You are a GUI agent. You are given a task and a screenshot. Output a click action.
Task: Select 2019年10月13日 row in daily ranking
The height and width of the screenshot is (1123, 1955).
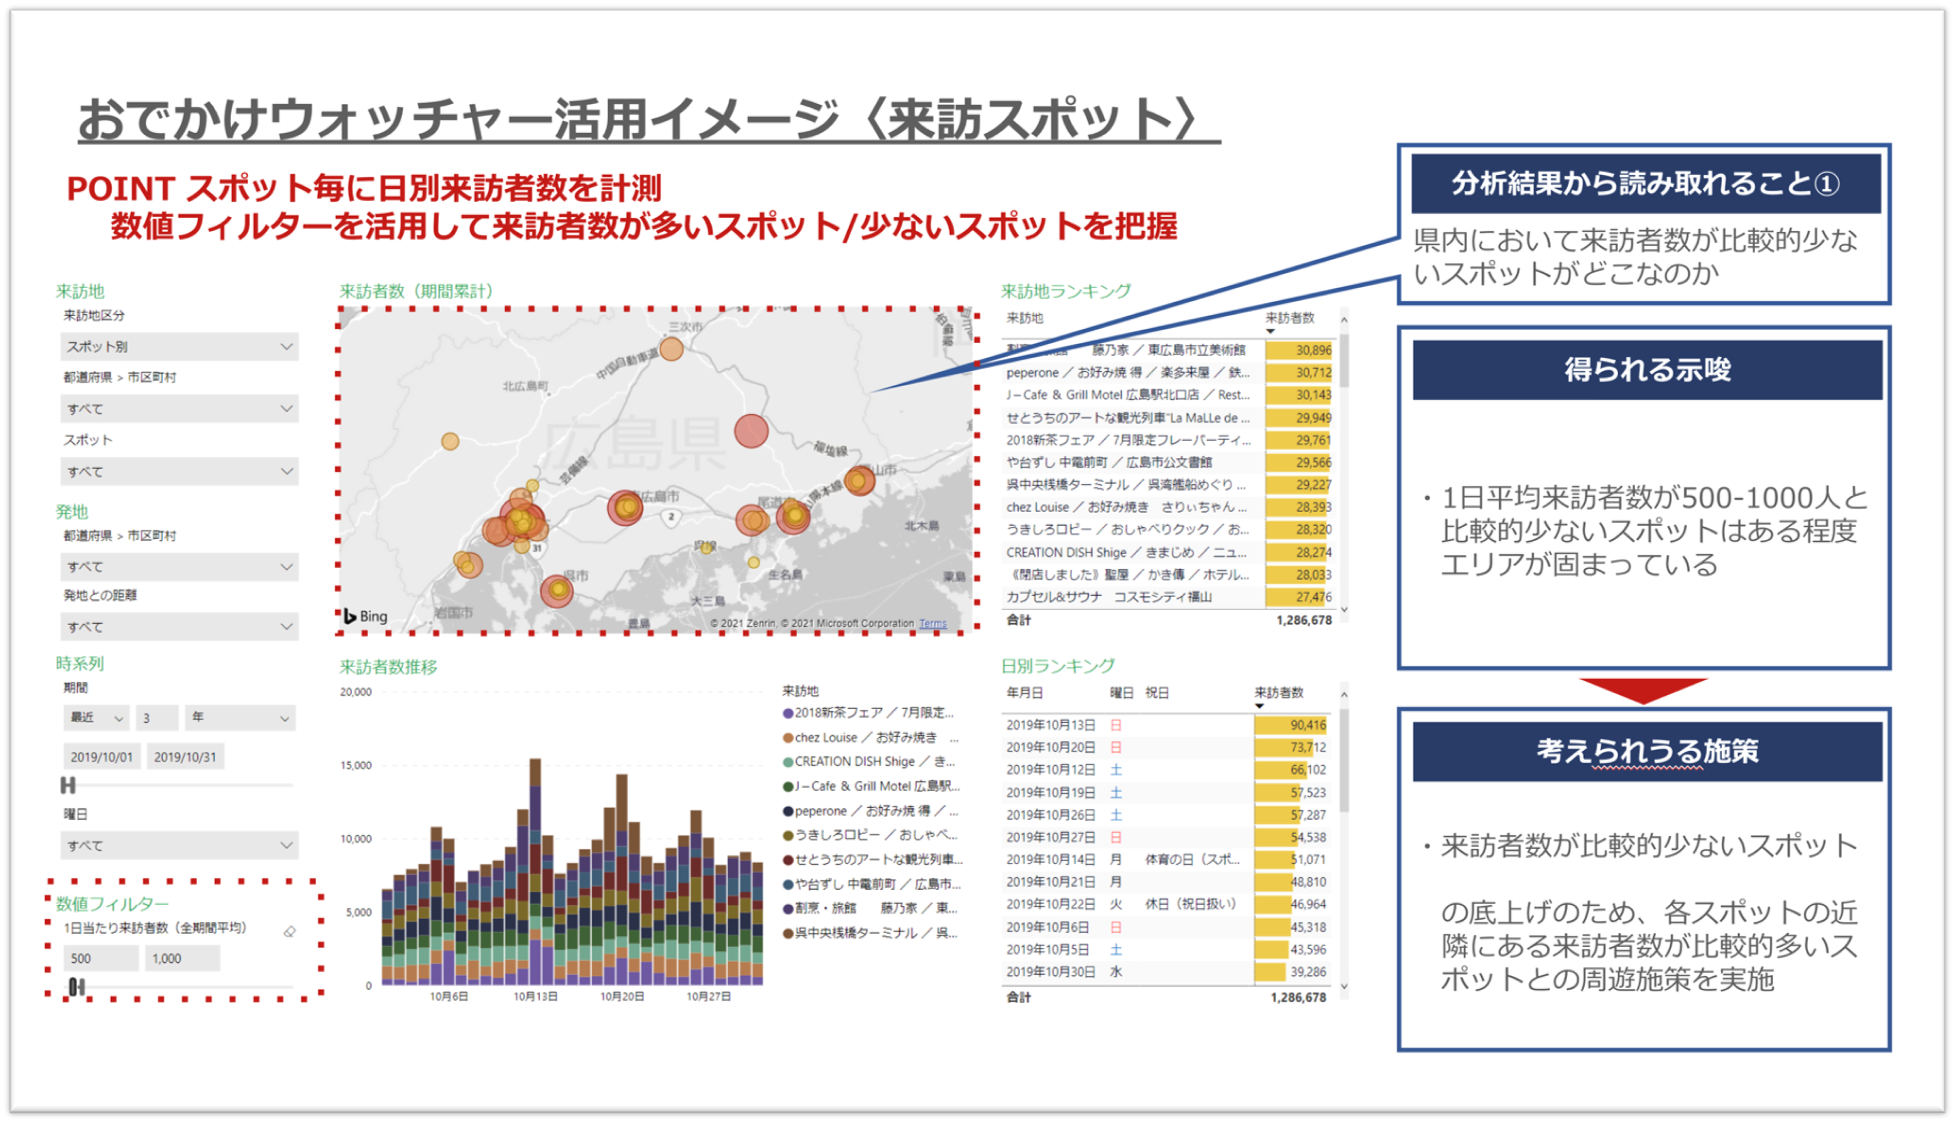point(1050,725)
